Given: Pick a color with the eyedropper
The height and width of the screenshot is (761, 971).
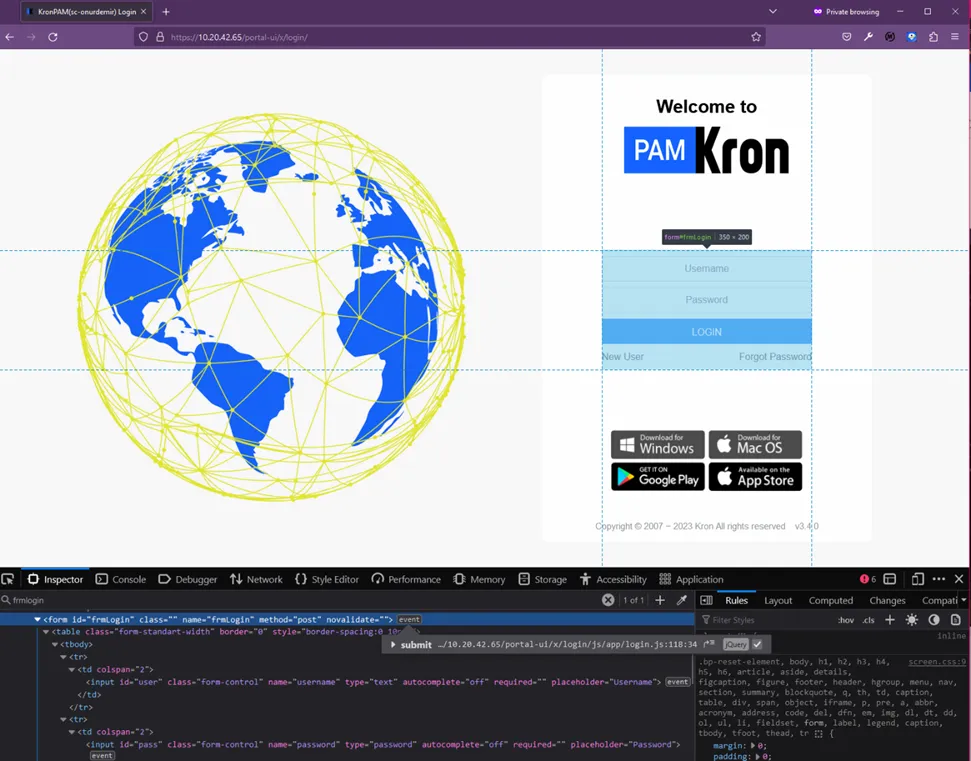Looking at the screenshot, I should 682,600.
